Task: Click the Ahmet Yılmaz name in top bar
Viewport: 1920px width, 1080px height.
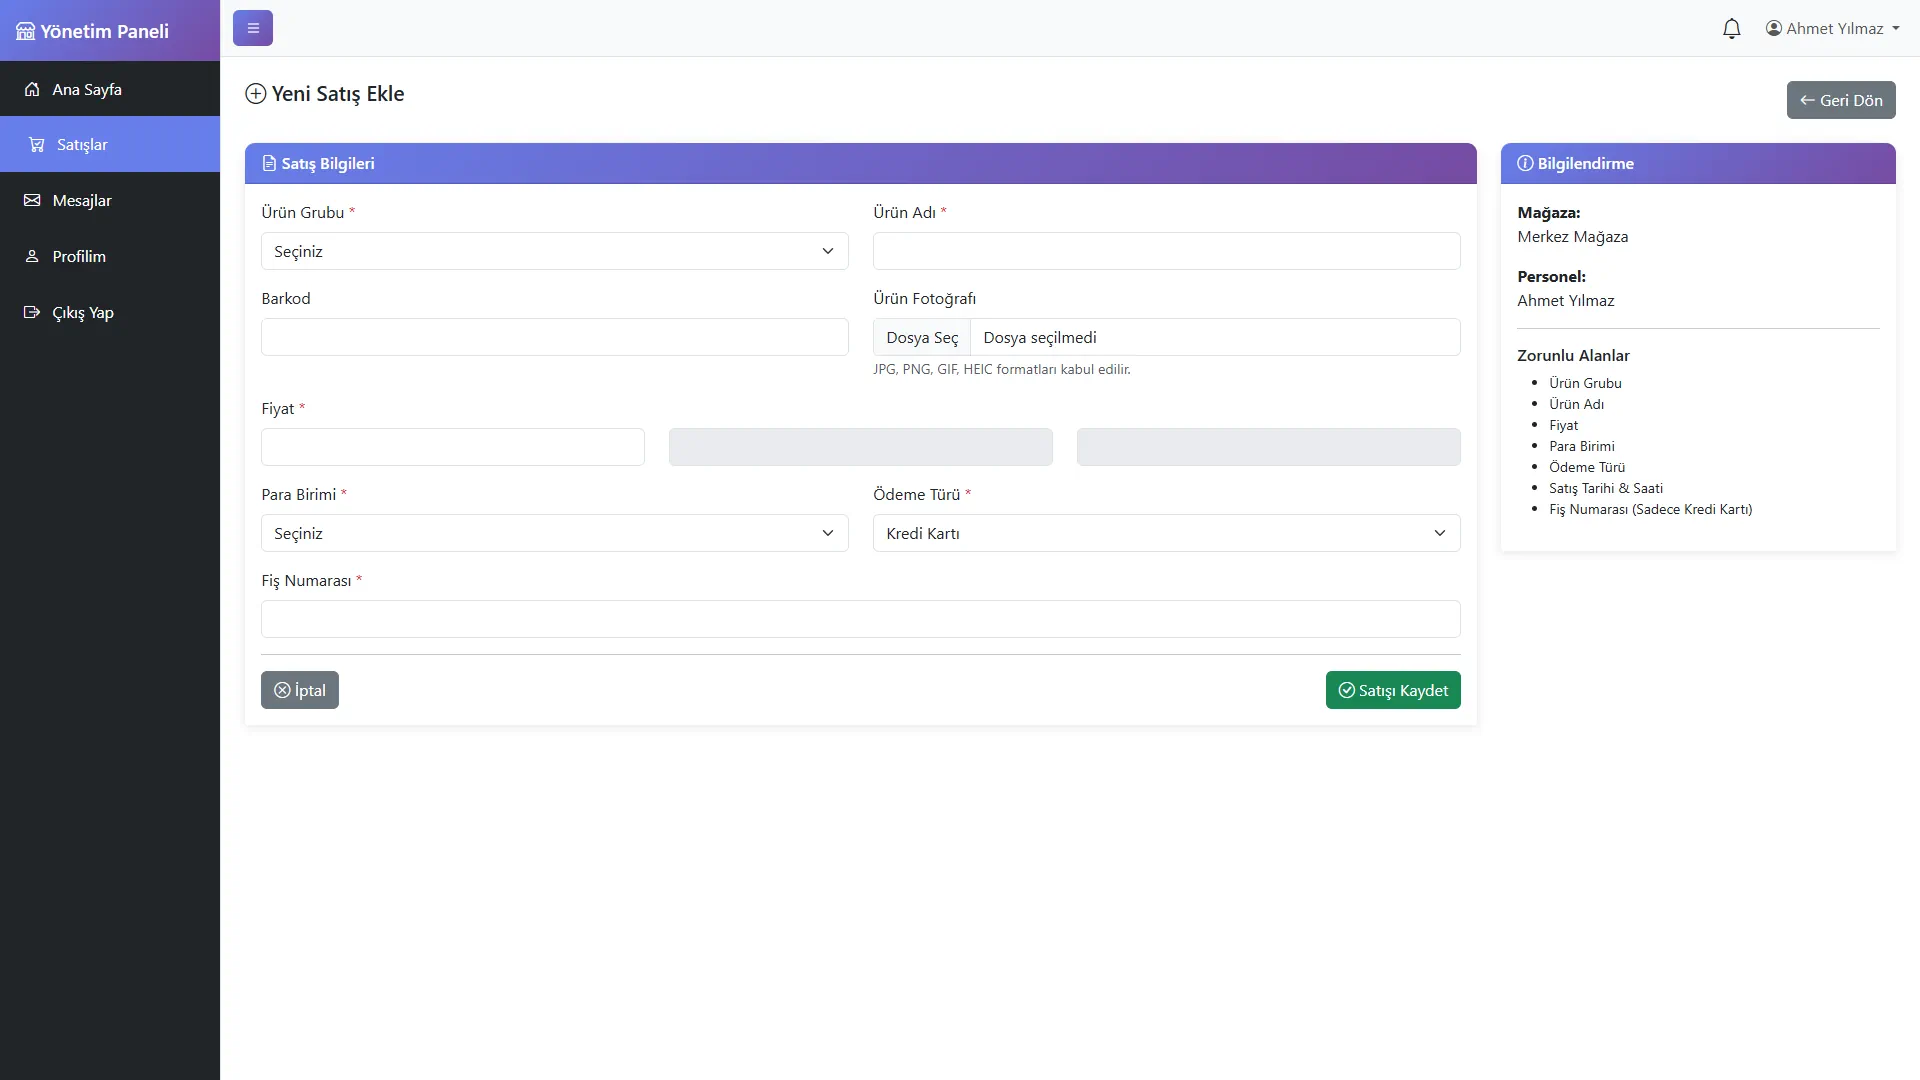Action: 1835,28
